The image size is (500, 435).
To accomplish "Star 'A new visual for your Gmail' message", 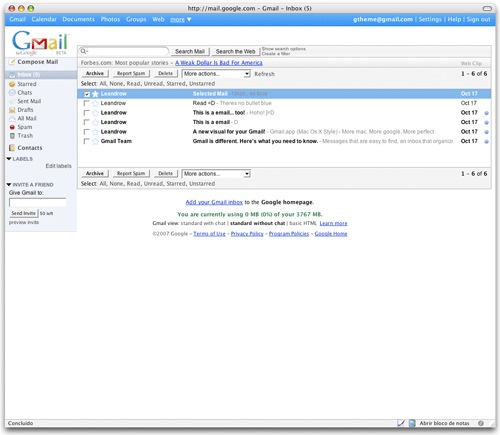I will tap(95, 132).
